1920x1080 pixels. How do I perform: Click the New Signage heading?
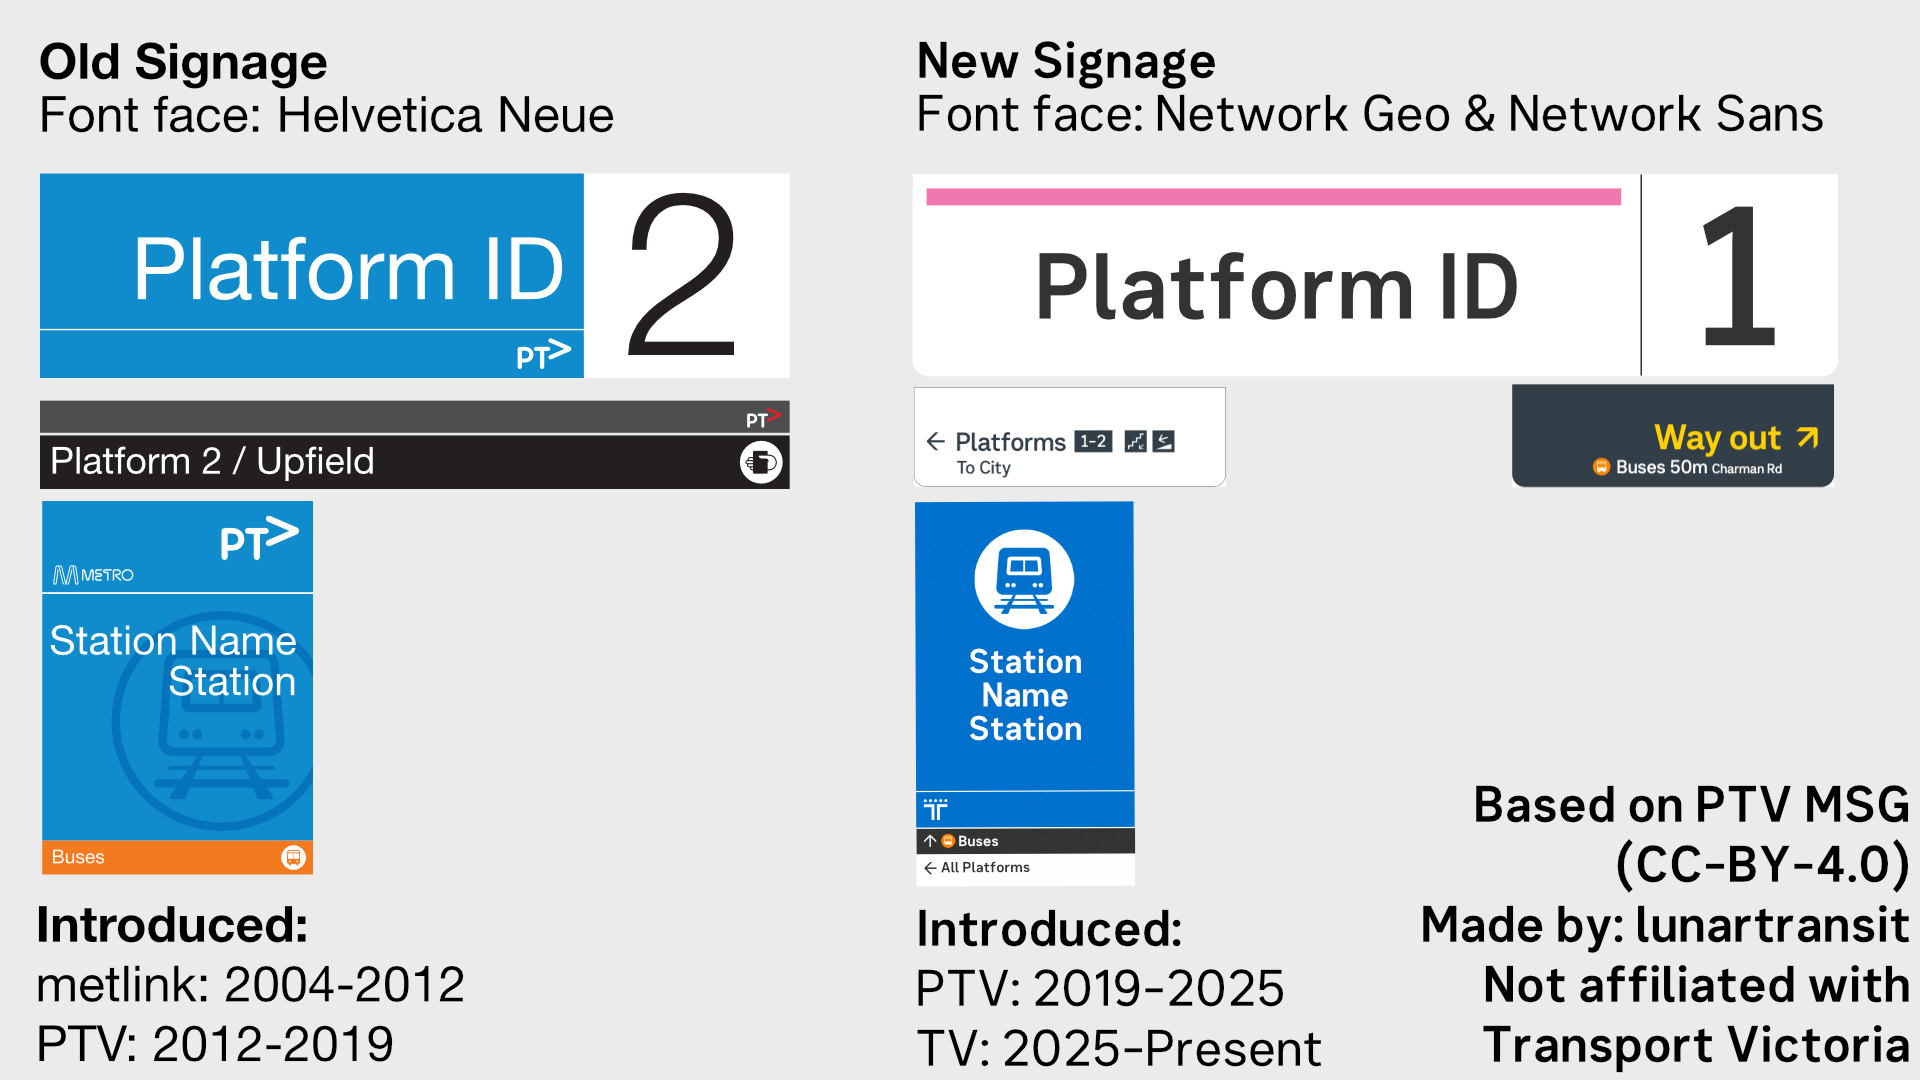1066,61
